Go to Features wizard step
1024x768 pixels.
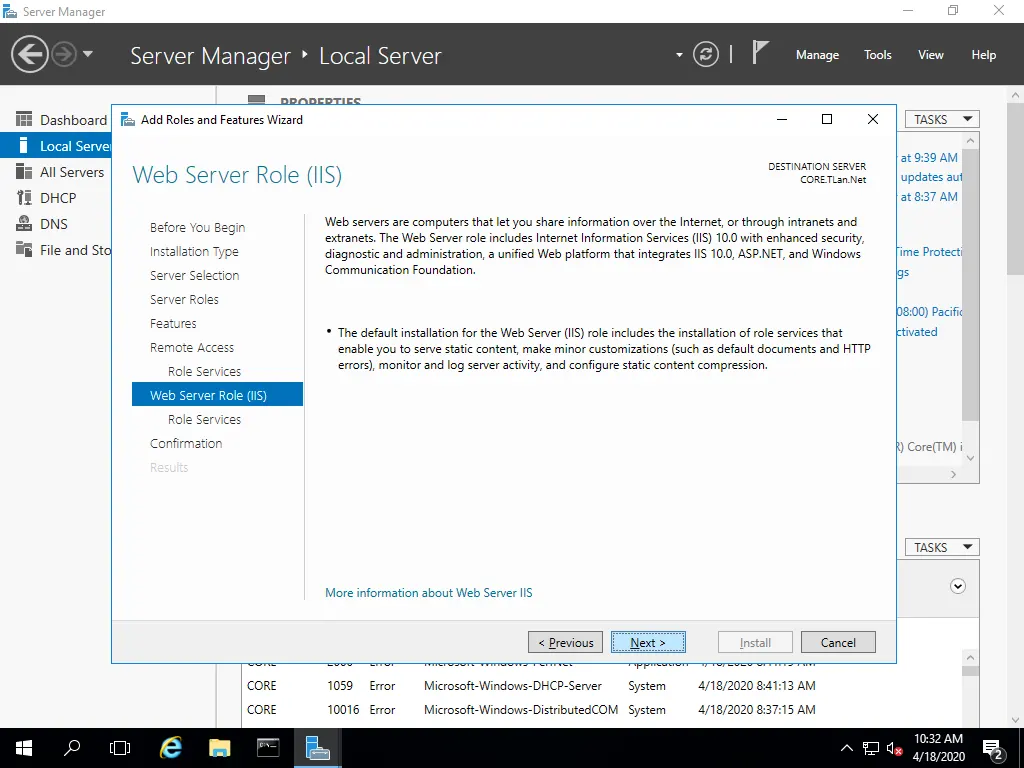click(173, 323)
